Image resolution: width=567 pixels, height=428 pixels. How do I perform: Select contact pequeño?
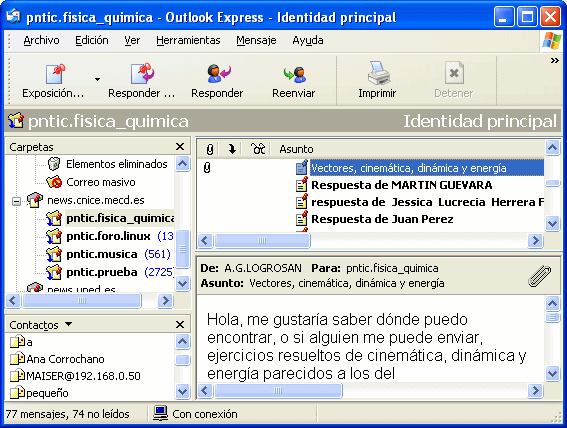coord(47,393)
